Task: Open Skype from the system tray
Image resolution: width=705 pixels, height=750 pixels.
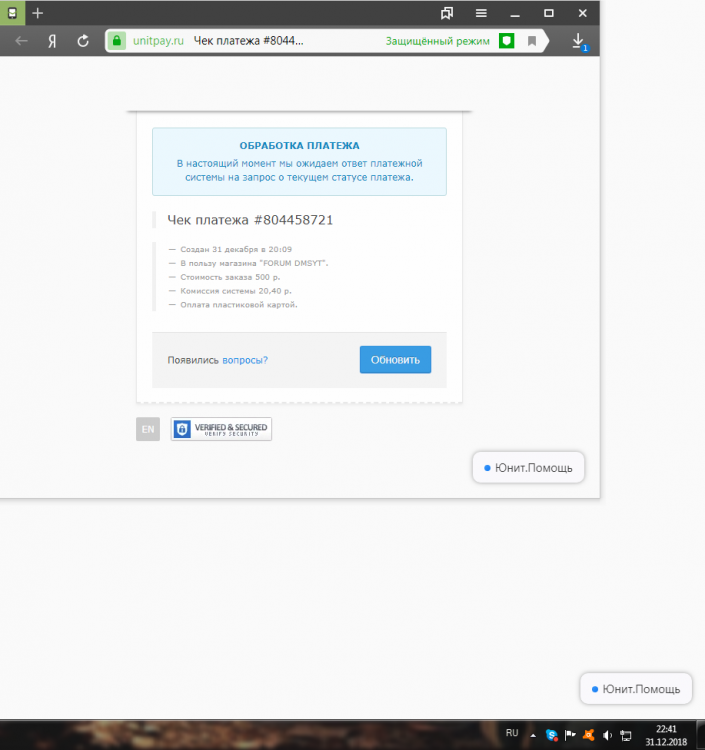Action: 551,734
